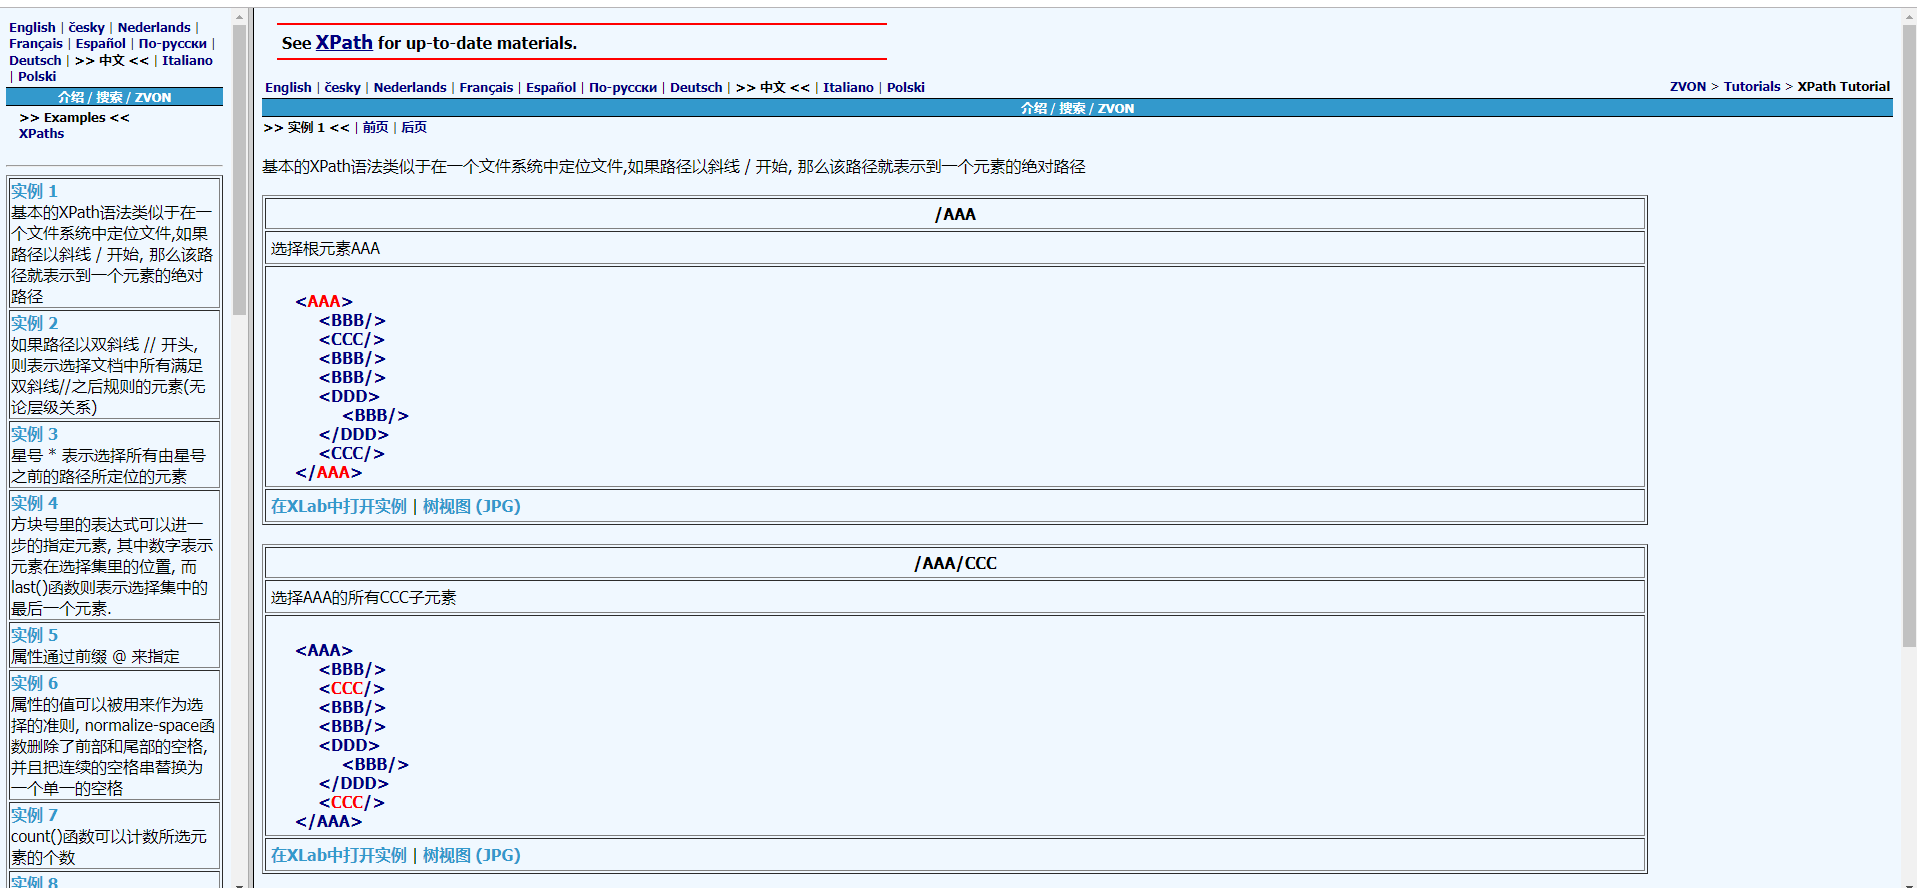The image size is (1917, 888).
Task: Go to Tutorials in the breadcrumb
Action: (1752, 86)
